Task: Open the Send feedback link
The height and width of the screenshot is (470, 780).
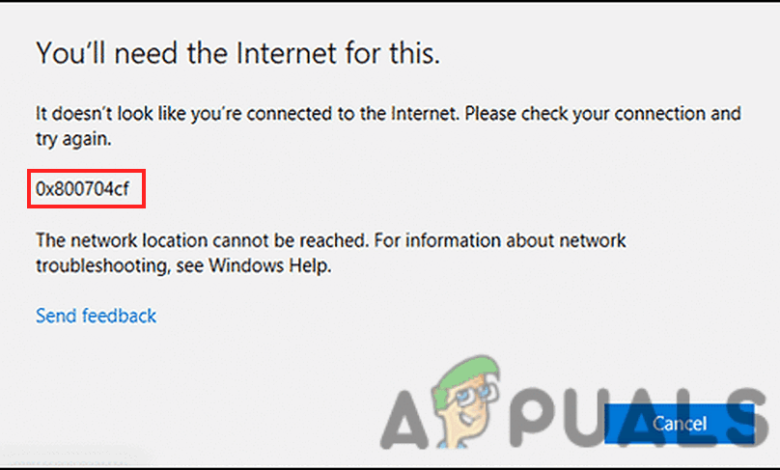Action: point(96,316)
